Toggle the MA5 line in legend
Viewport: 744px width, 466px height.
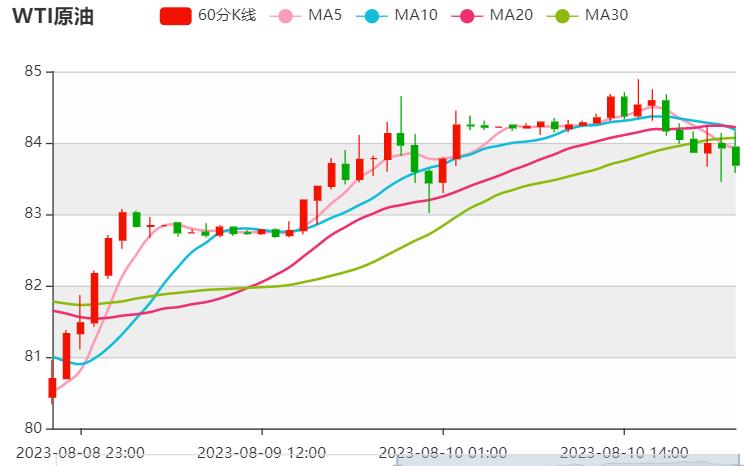[x=306, y=15]
